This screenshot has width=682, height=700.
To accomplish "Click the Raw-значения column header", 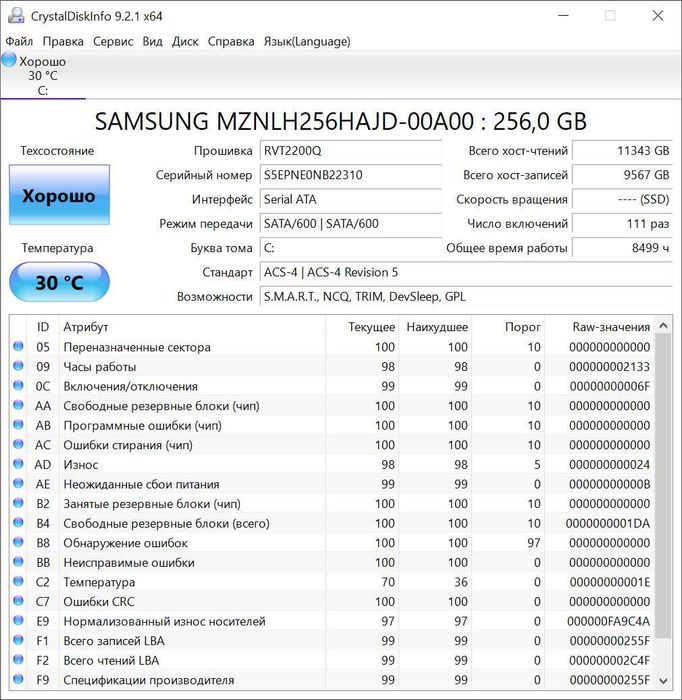I will [599, 327].
